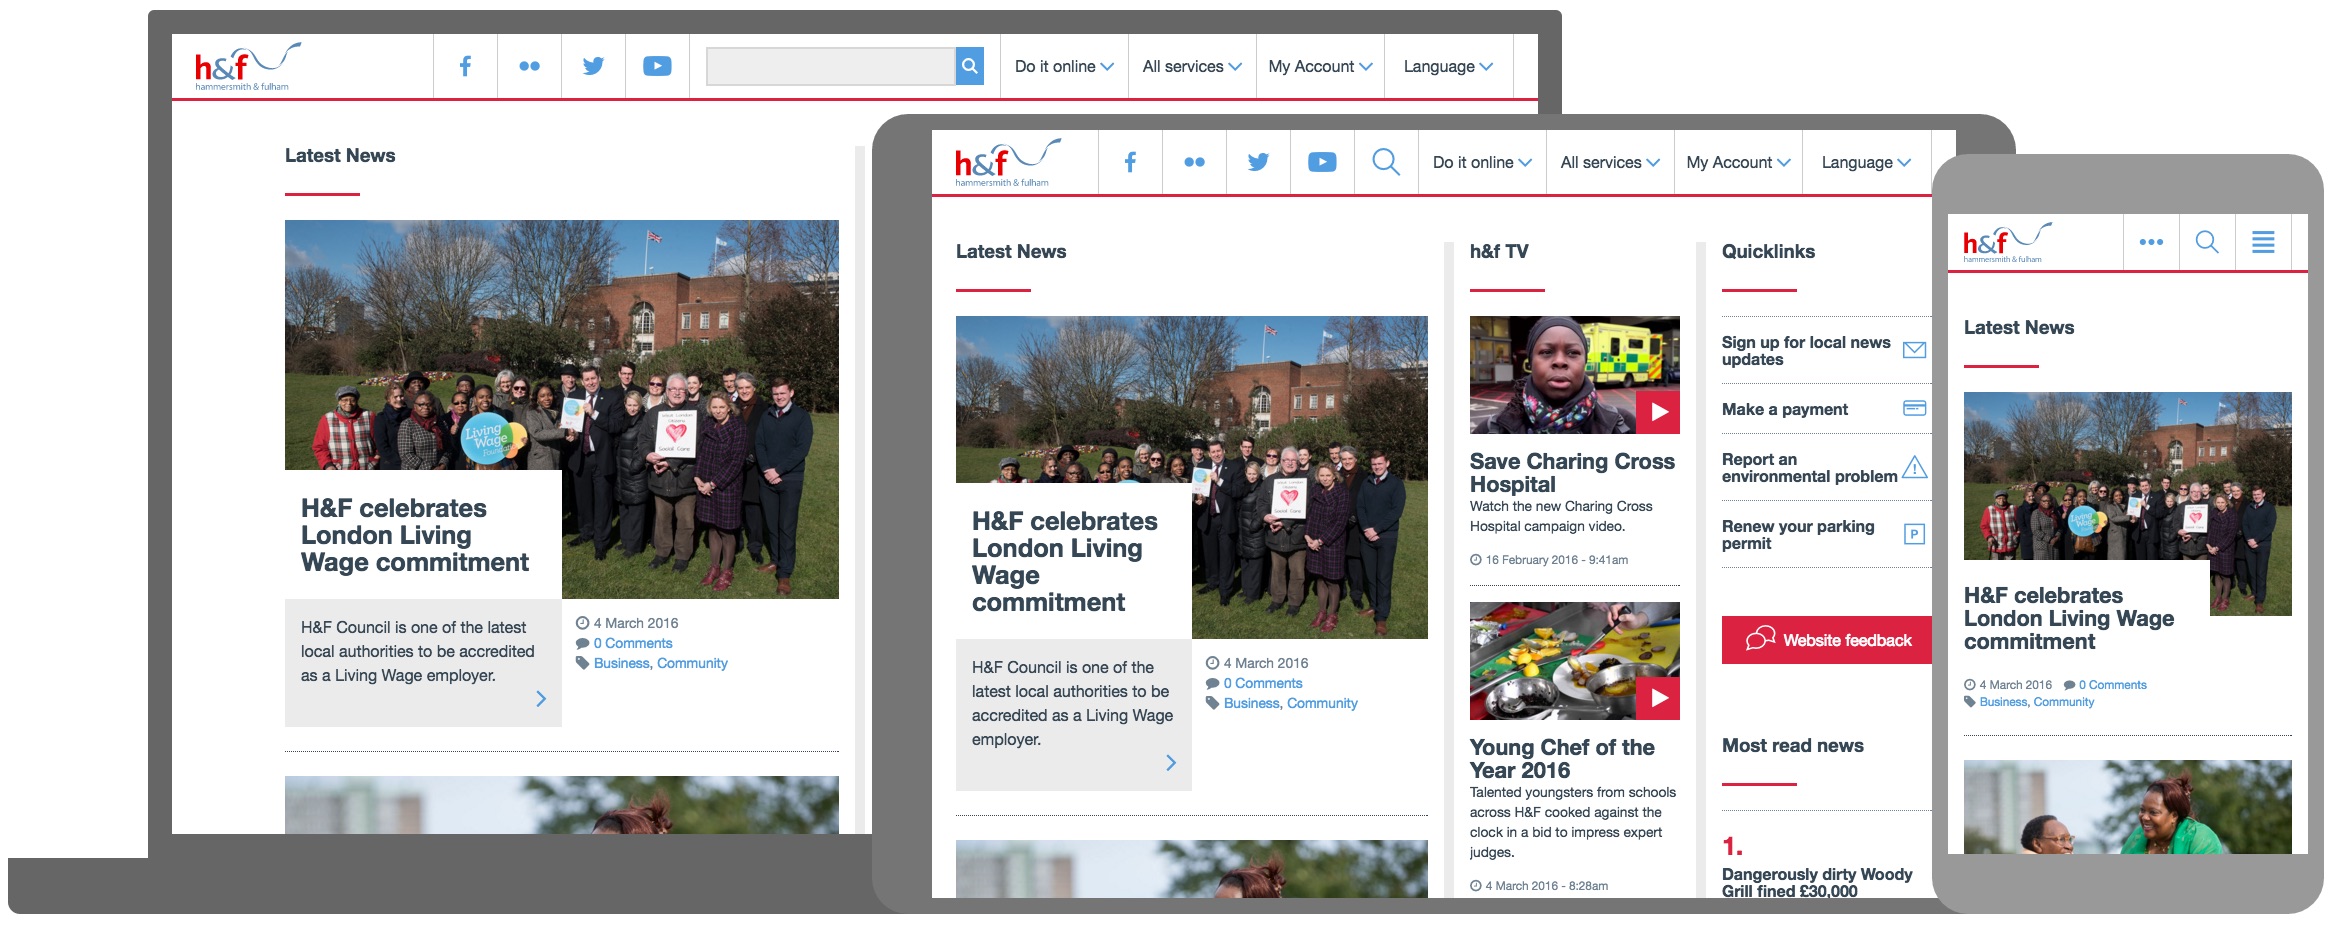
Task: Play the Save Charing Cross Hospital video
Action: 1658,412
